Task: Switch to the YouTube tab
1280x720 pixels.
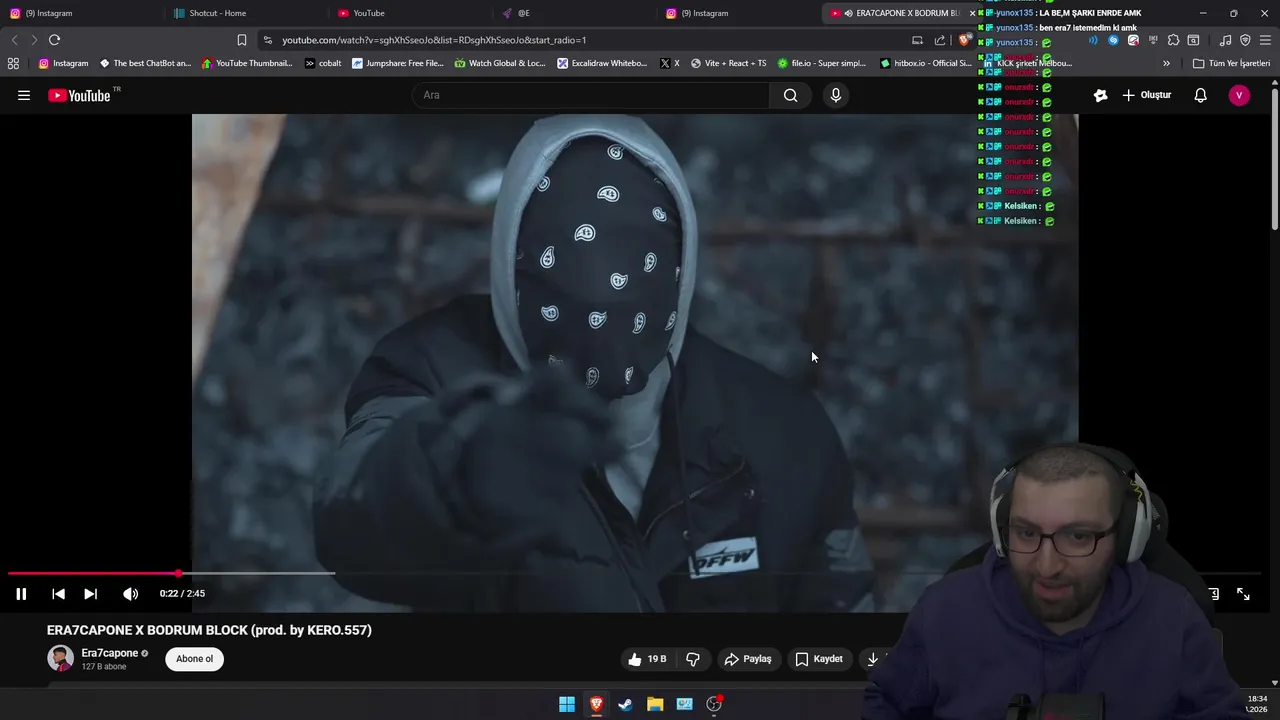Action: pos(410,13)
